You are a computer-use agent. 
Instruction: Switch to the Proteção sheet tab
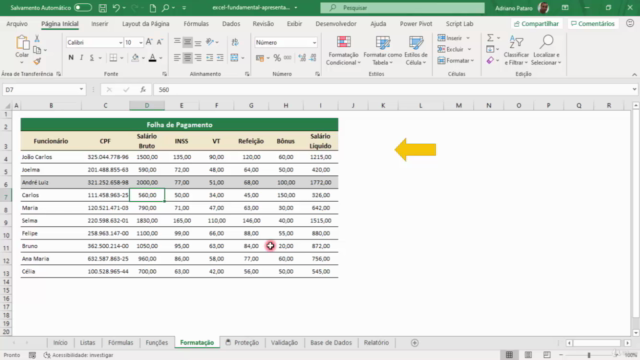pyautogui.click(x=242, y=342)
